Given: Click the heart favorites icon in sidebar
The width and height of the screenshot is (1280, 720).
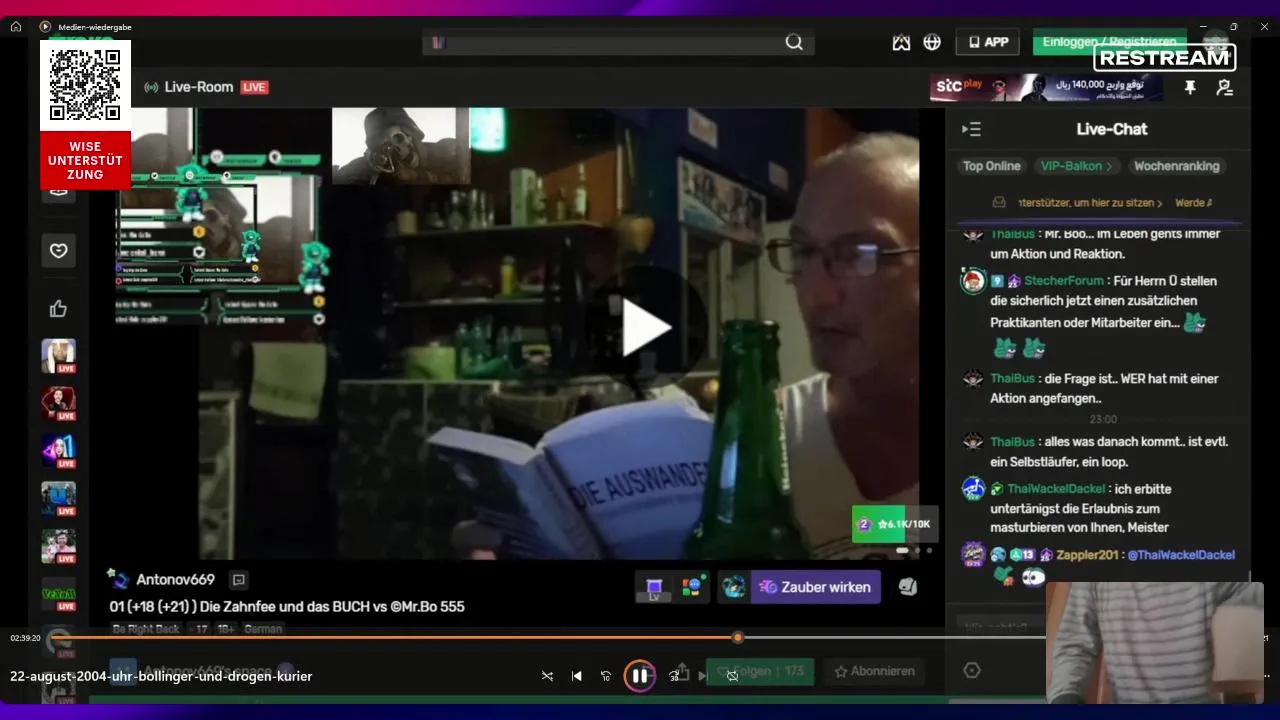Looking at the screenshot, I should point(58,250).
